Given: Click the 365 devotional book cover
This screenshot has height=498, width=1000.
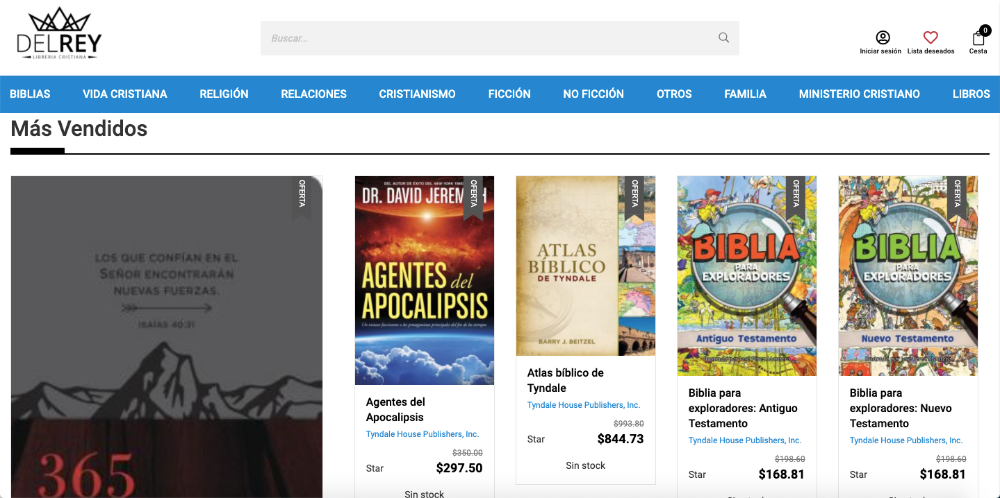Looking at the screenshot, I should [x=166, y=330].
